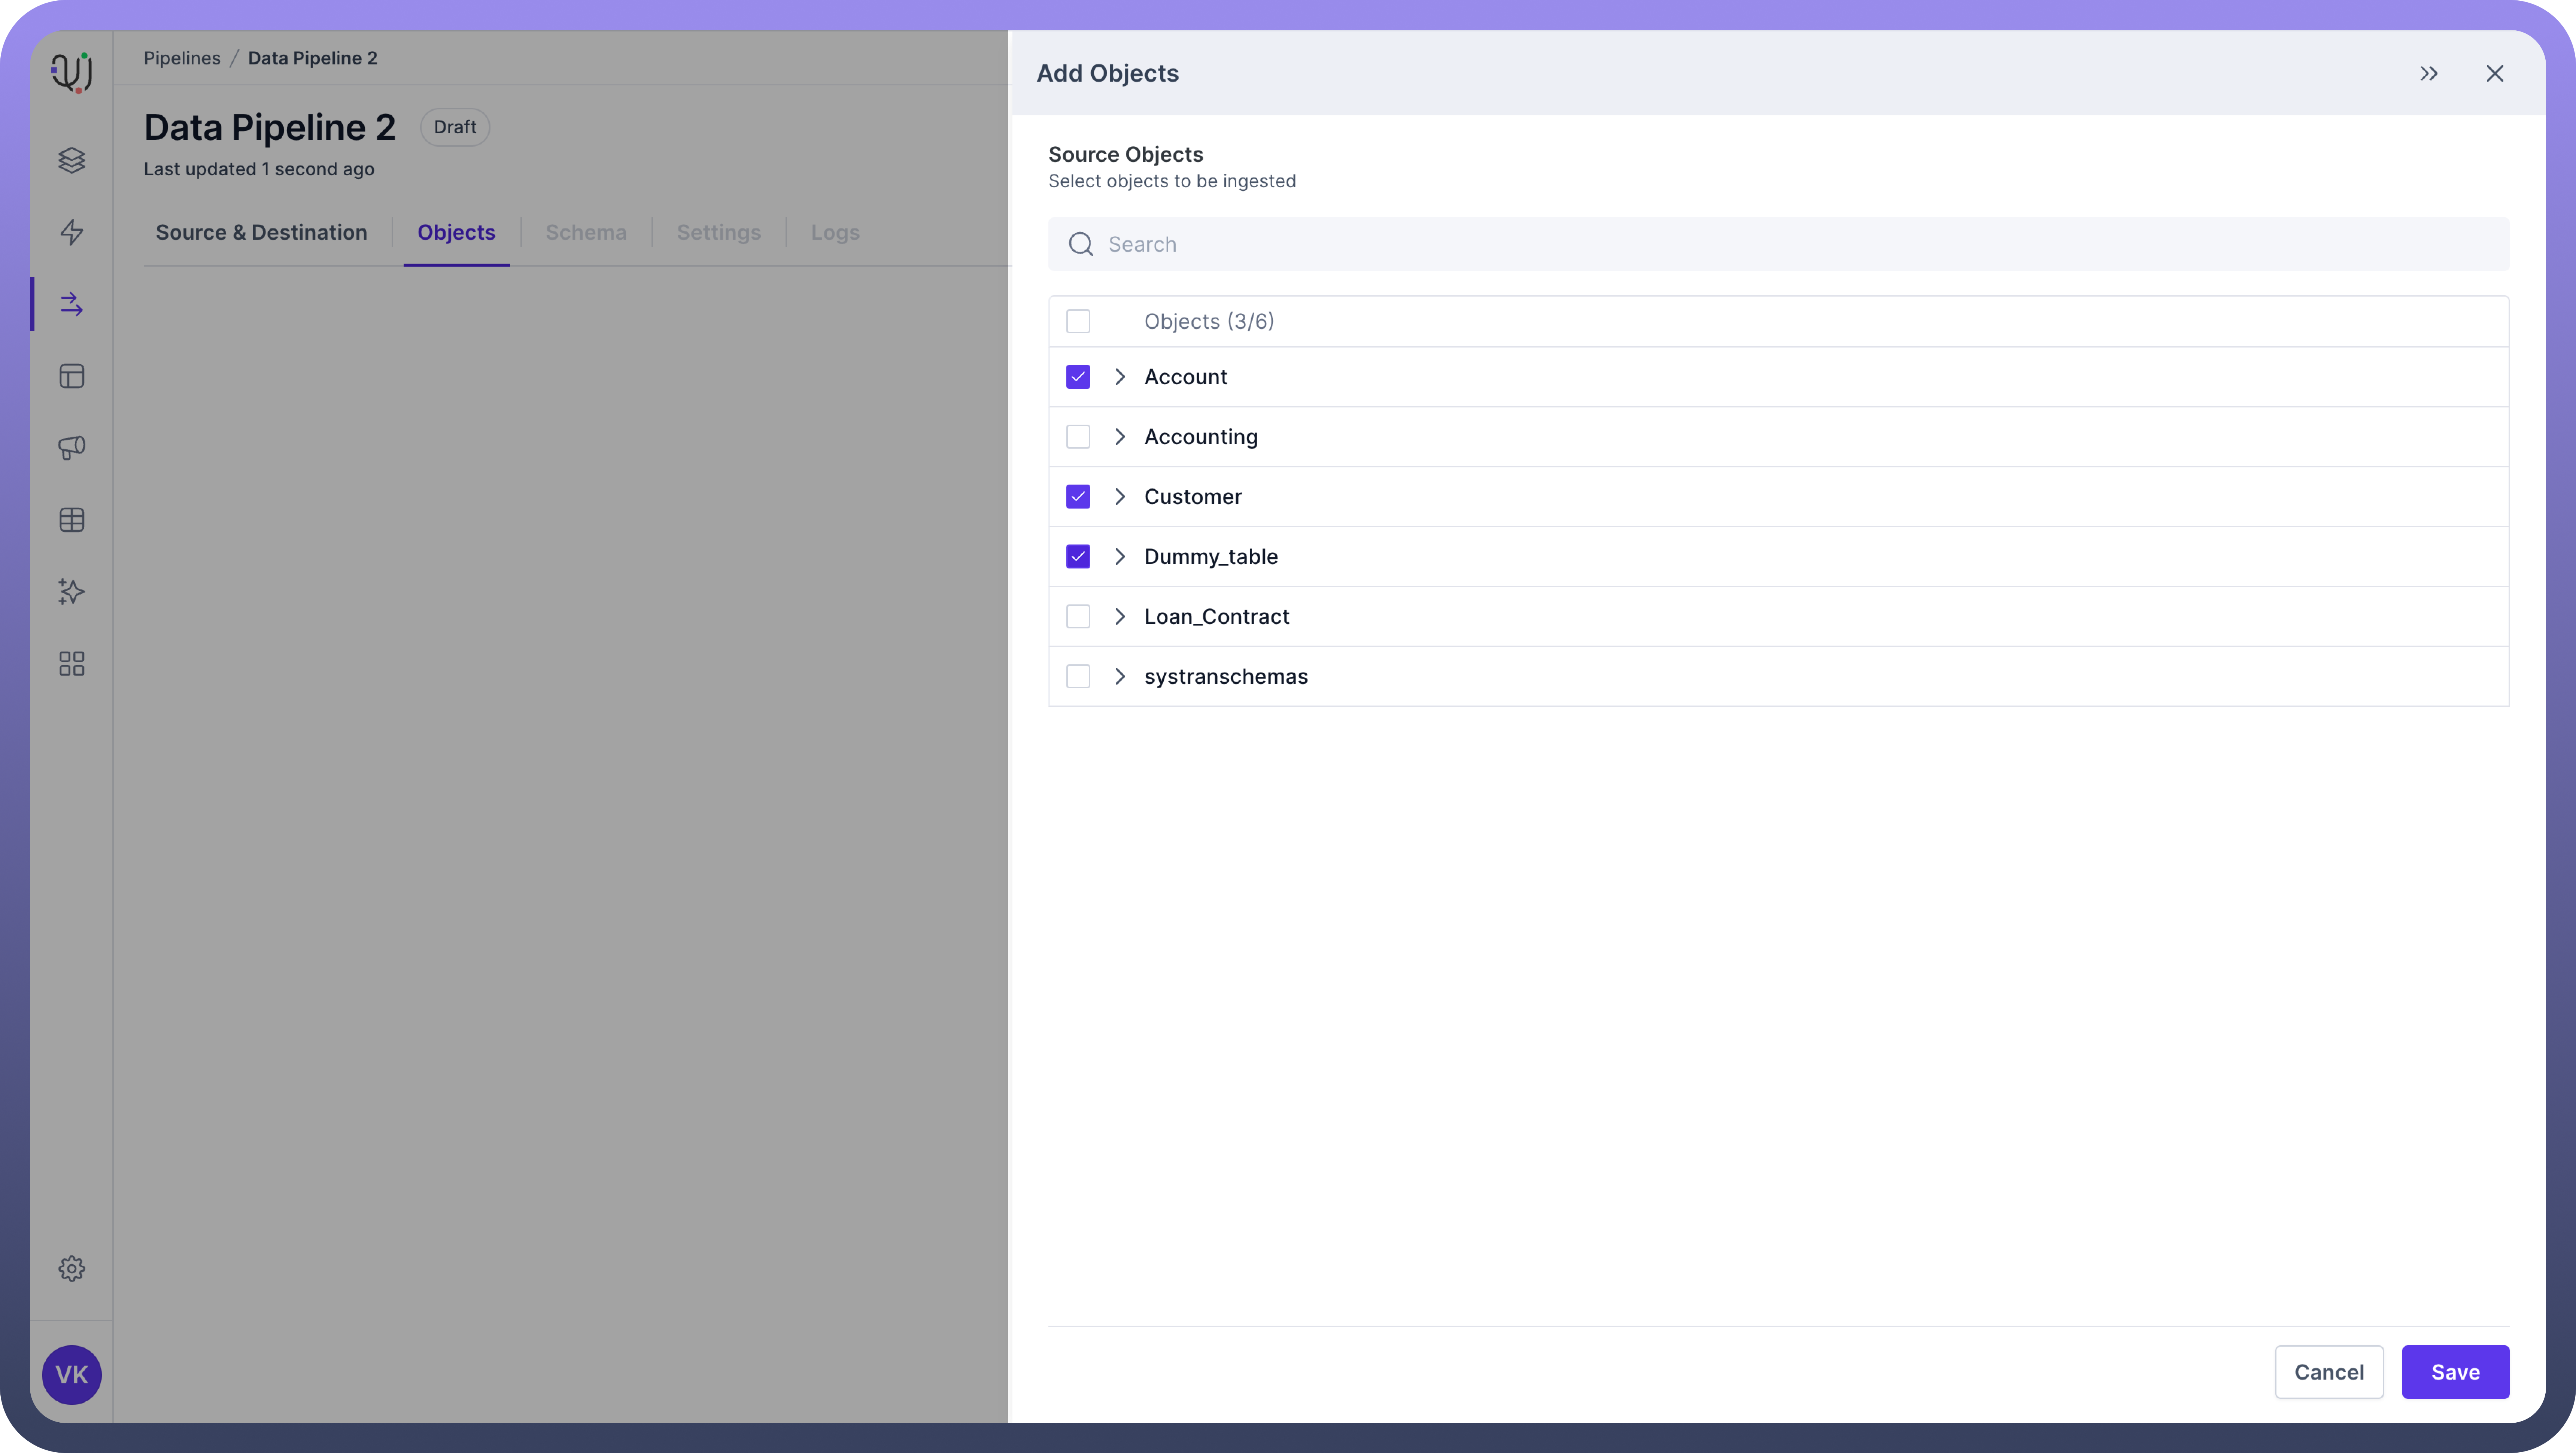
Task: Expand the Dummy_table object row
Action: [x=1120, y=557]
